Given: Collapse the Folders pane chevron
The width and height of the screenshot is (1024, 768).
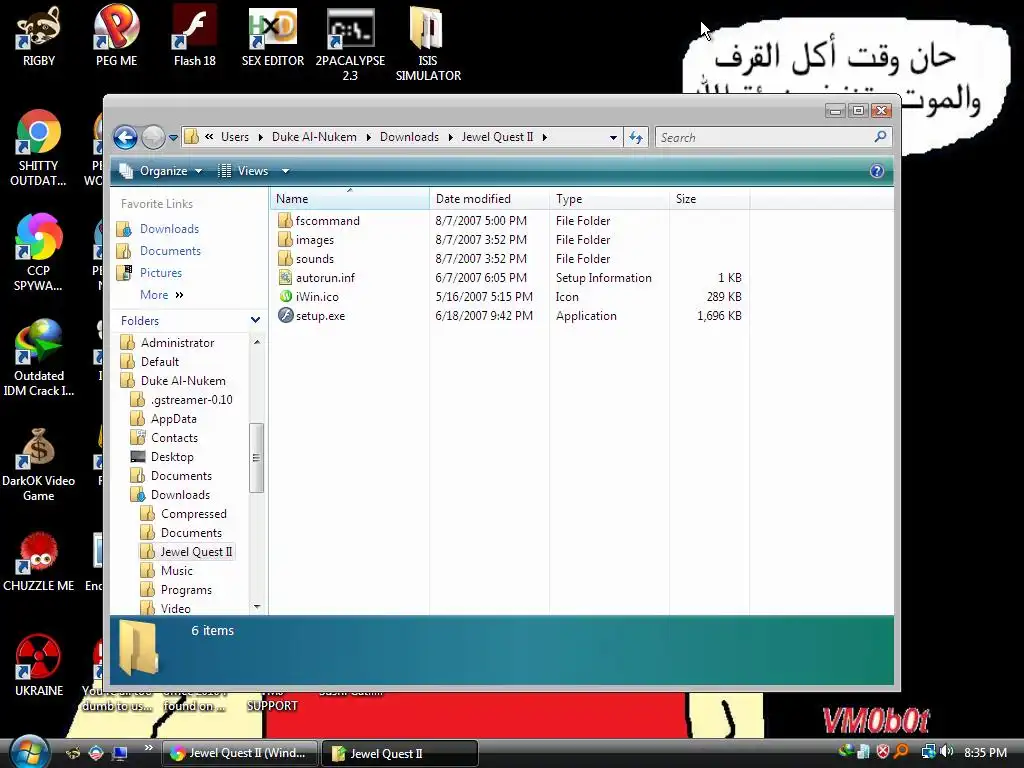Looking at the screenshot, I should [x=255, y=320].
